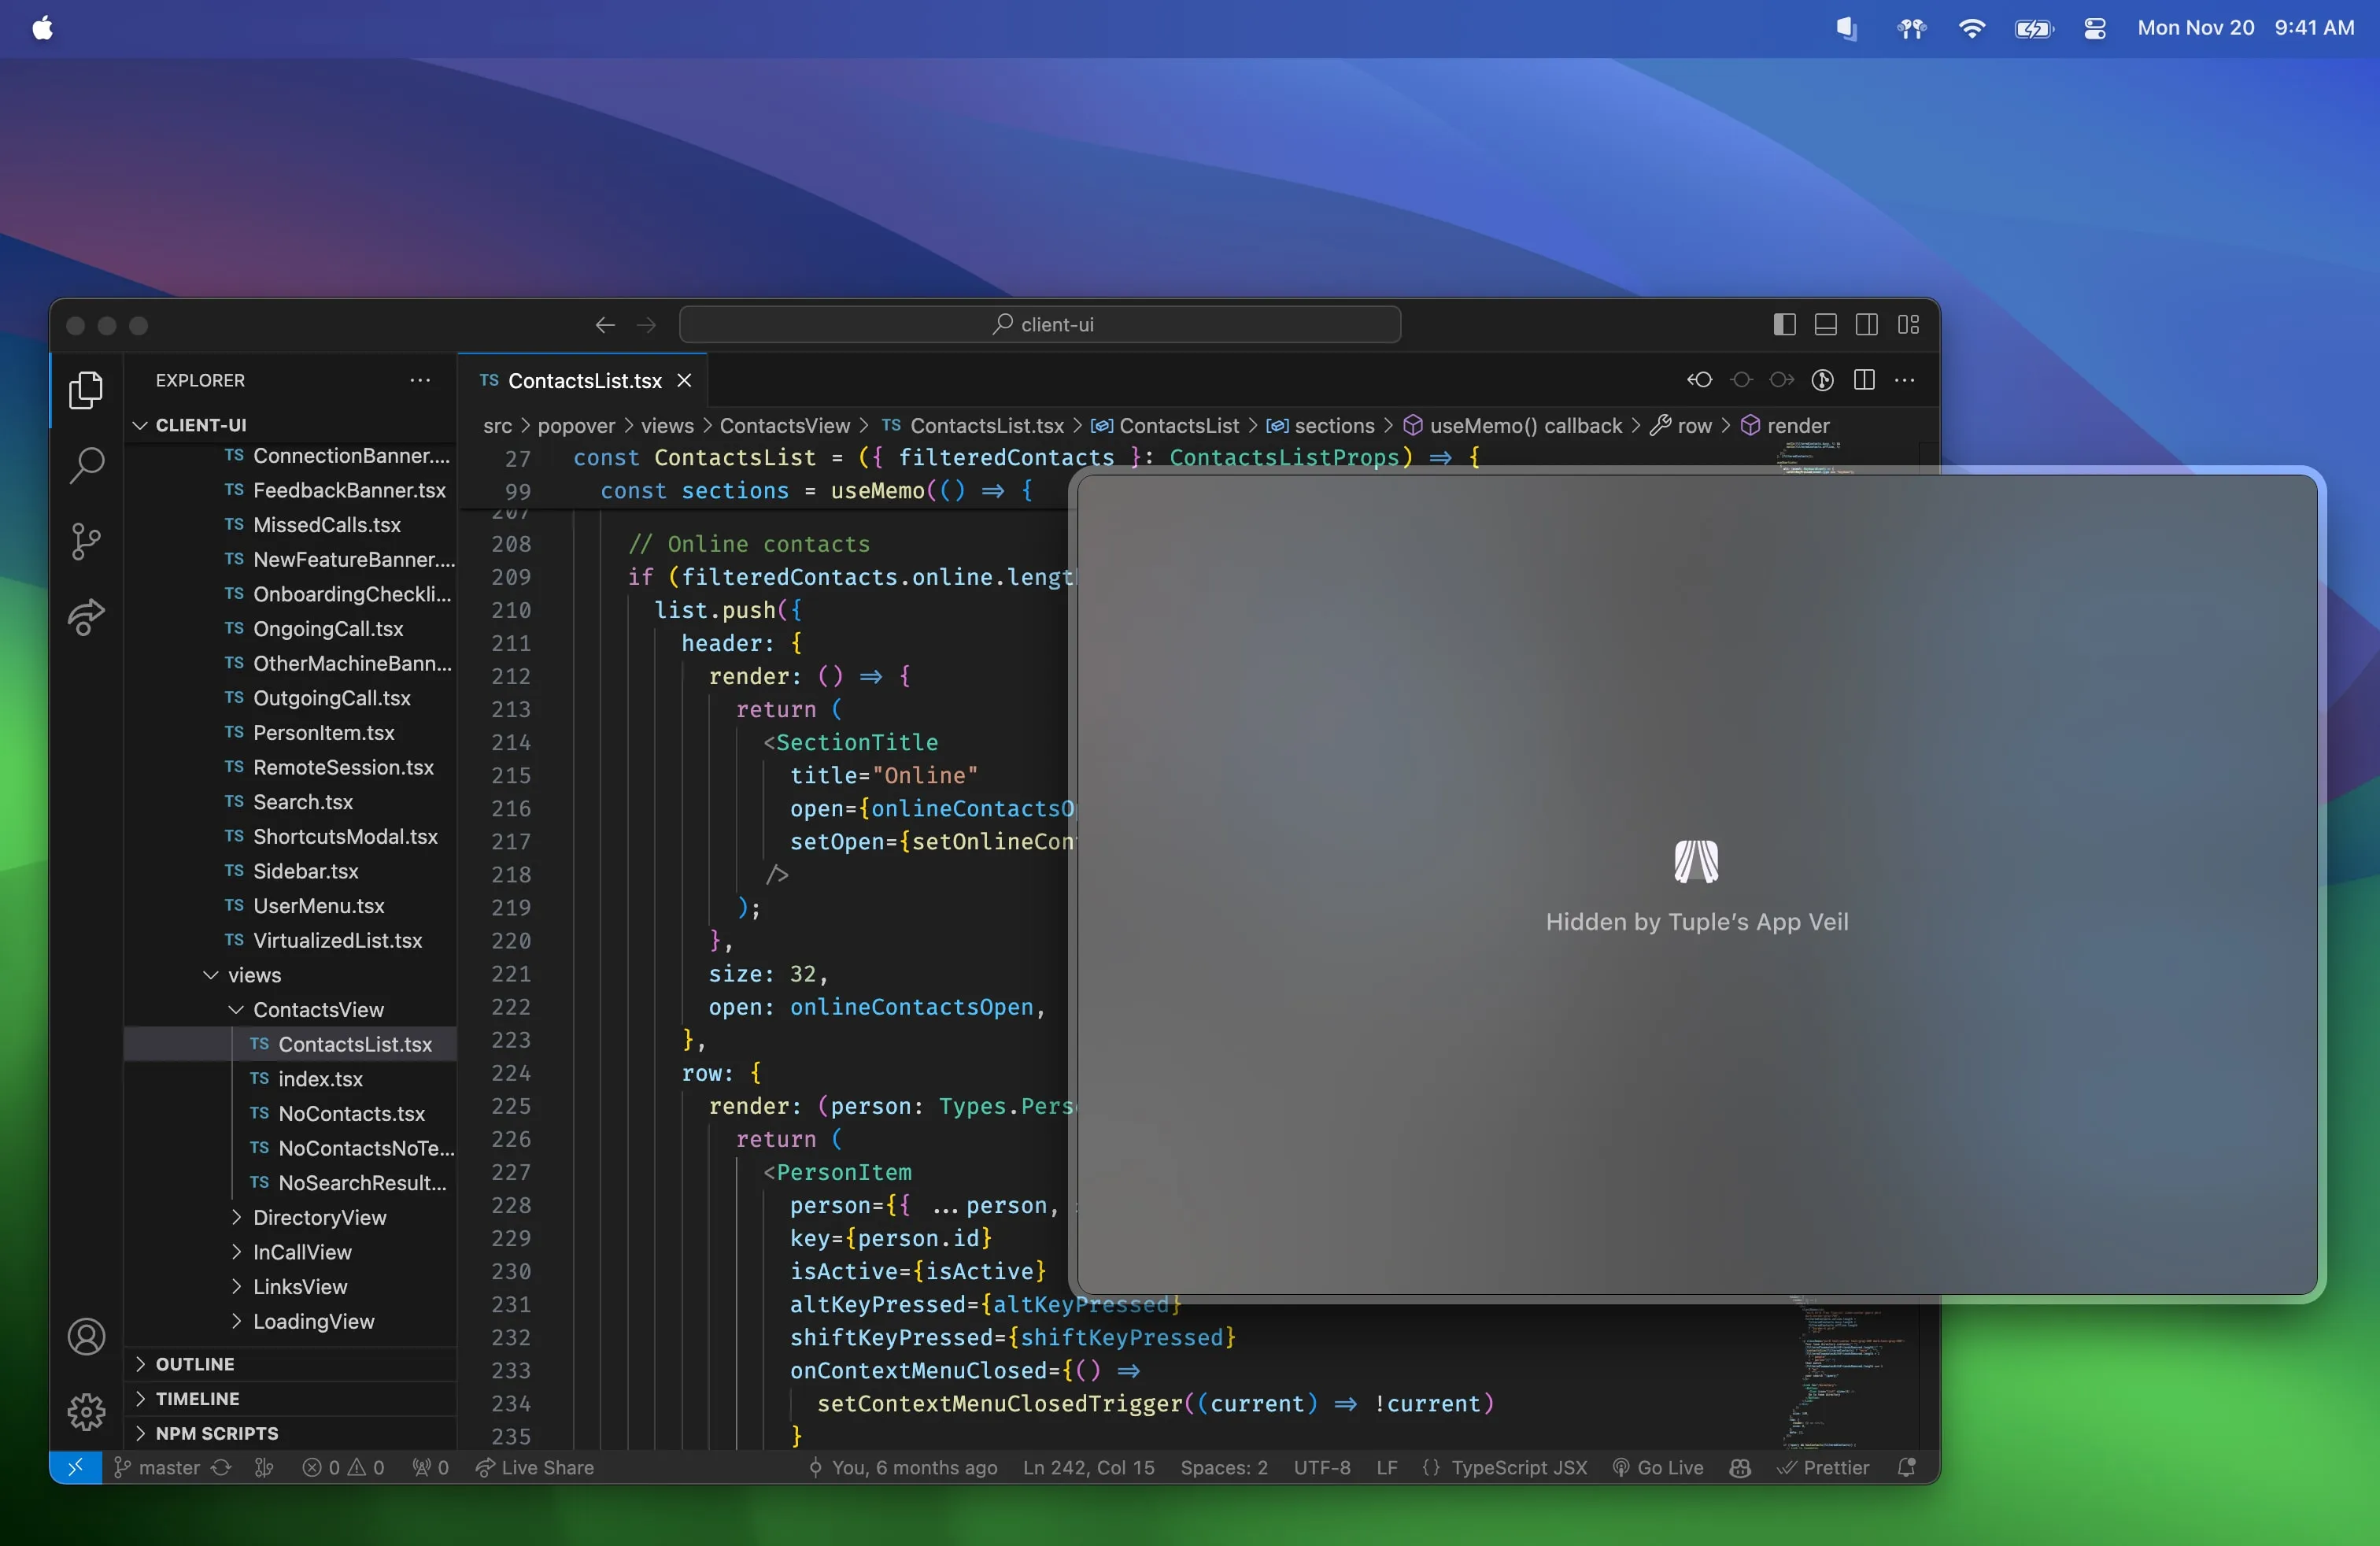
Task: Toggle bottom panel visibility
Action: [x=1825, y=325]
